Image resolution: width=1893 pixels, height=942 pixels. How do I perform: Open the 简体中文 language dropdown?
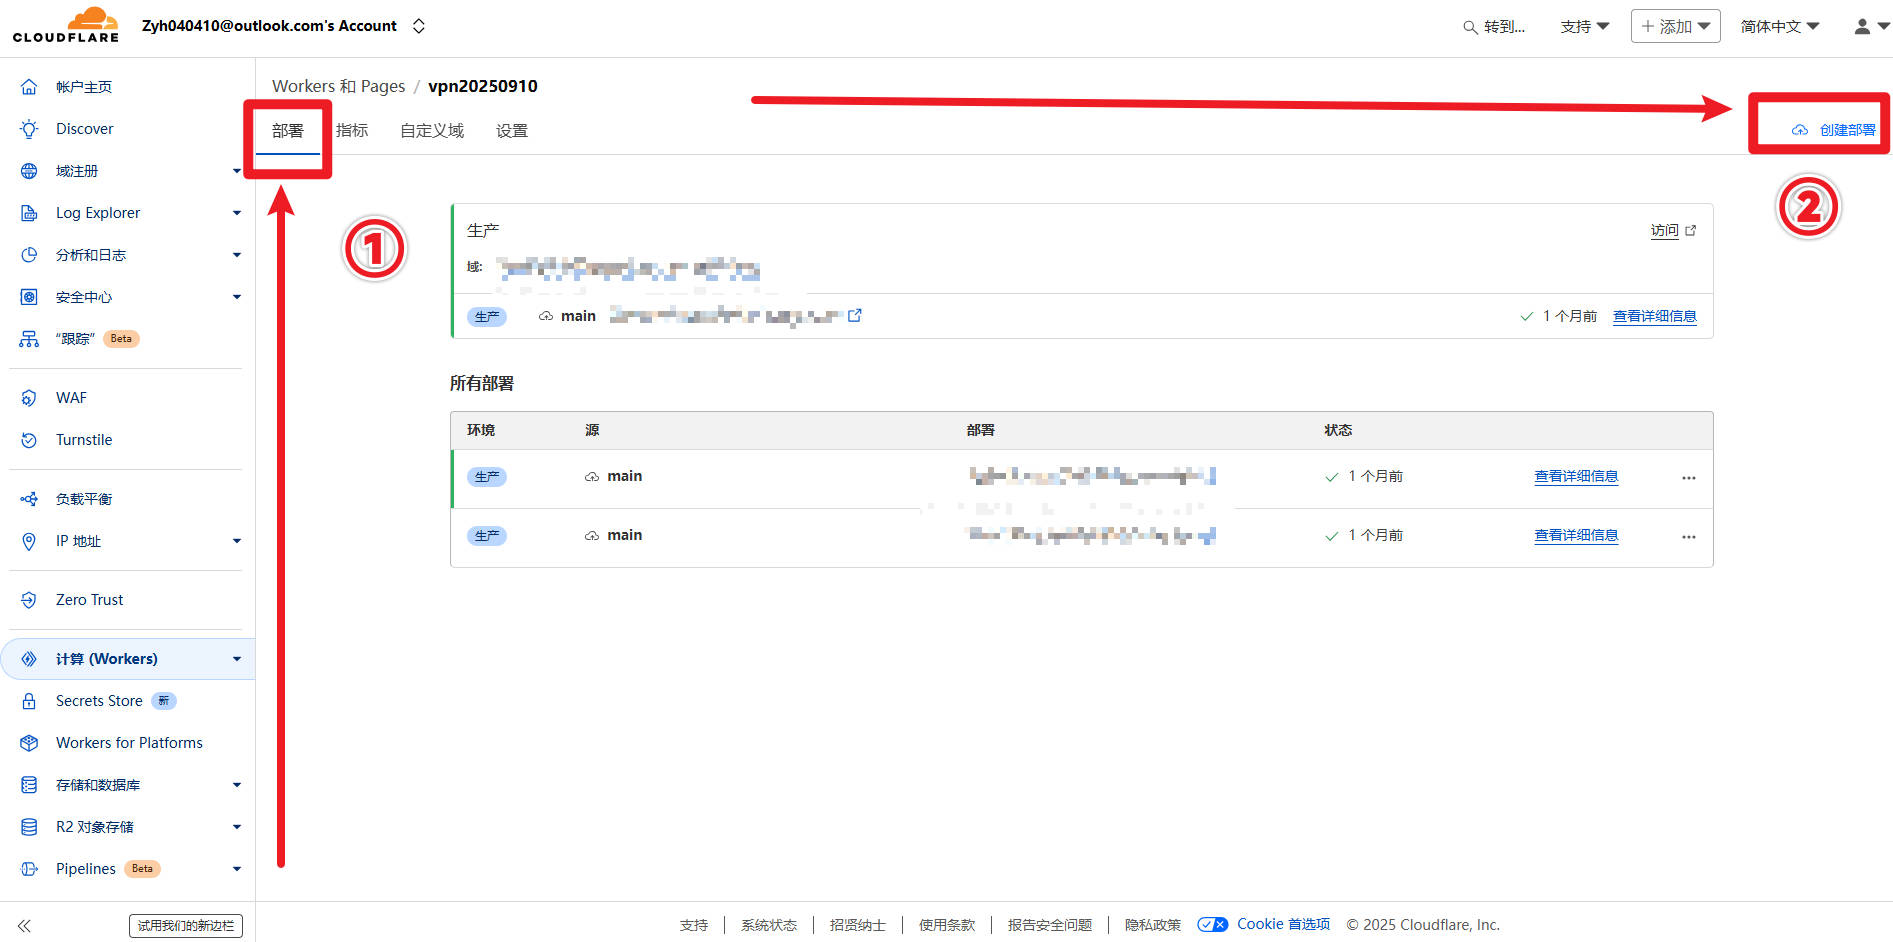1779,26
